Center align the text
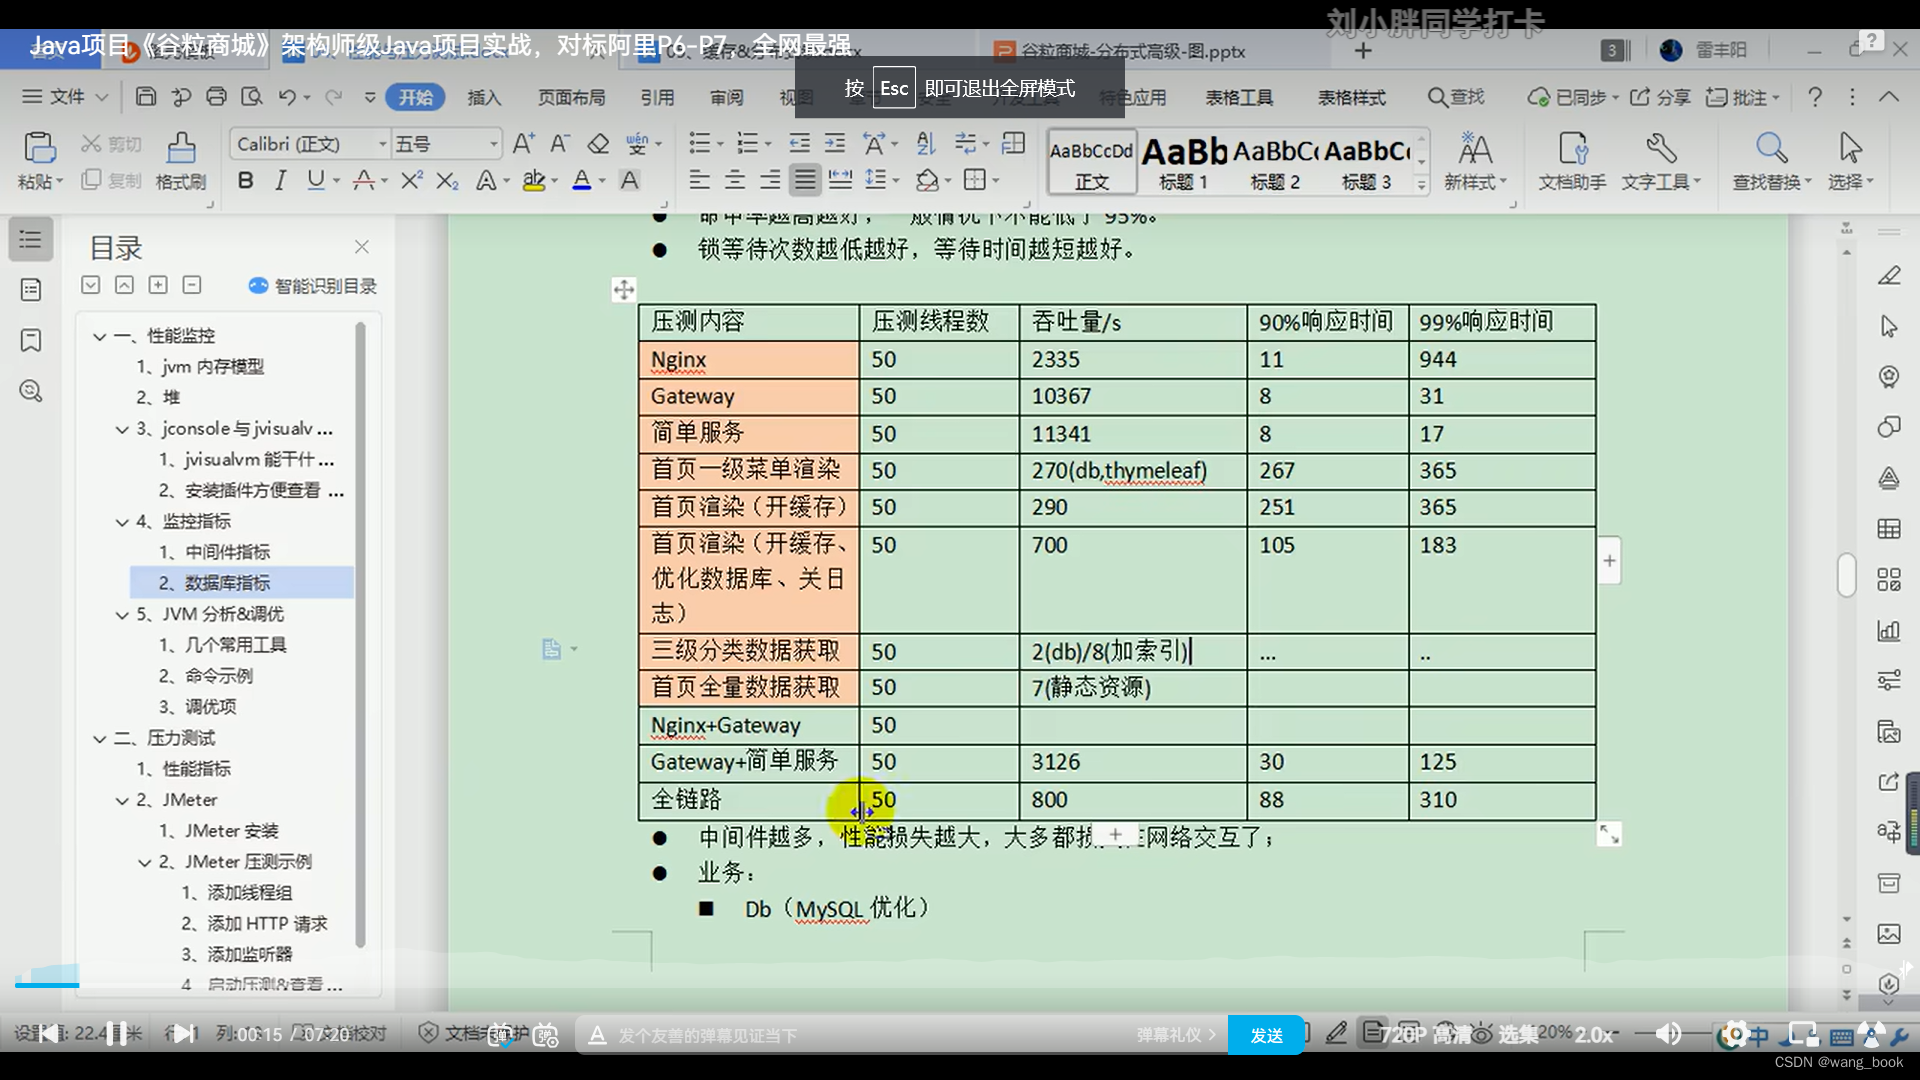The height and width of the screenshot is (1080, 1920). pos(735,181)
